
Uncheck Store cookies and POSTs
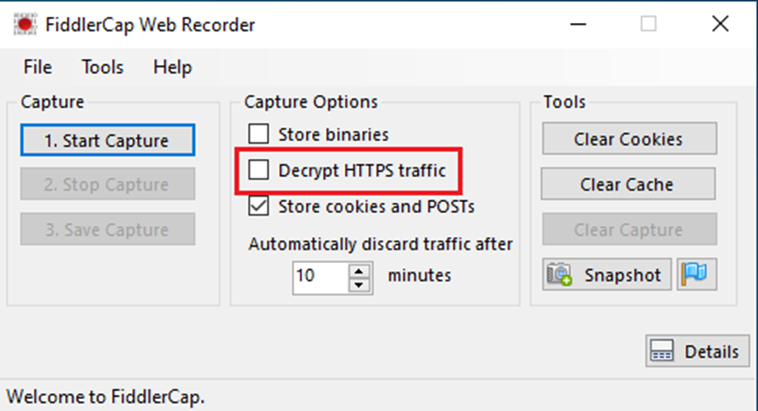259,206
